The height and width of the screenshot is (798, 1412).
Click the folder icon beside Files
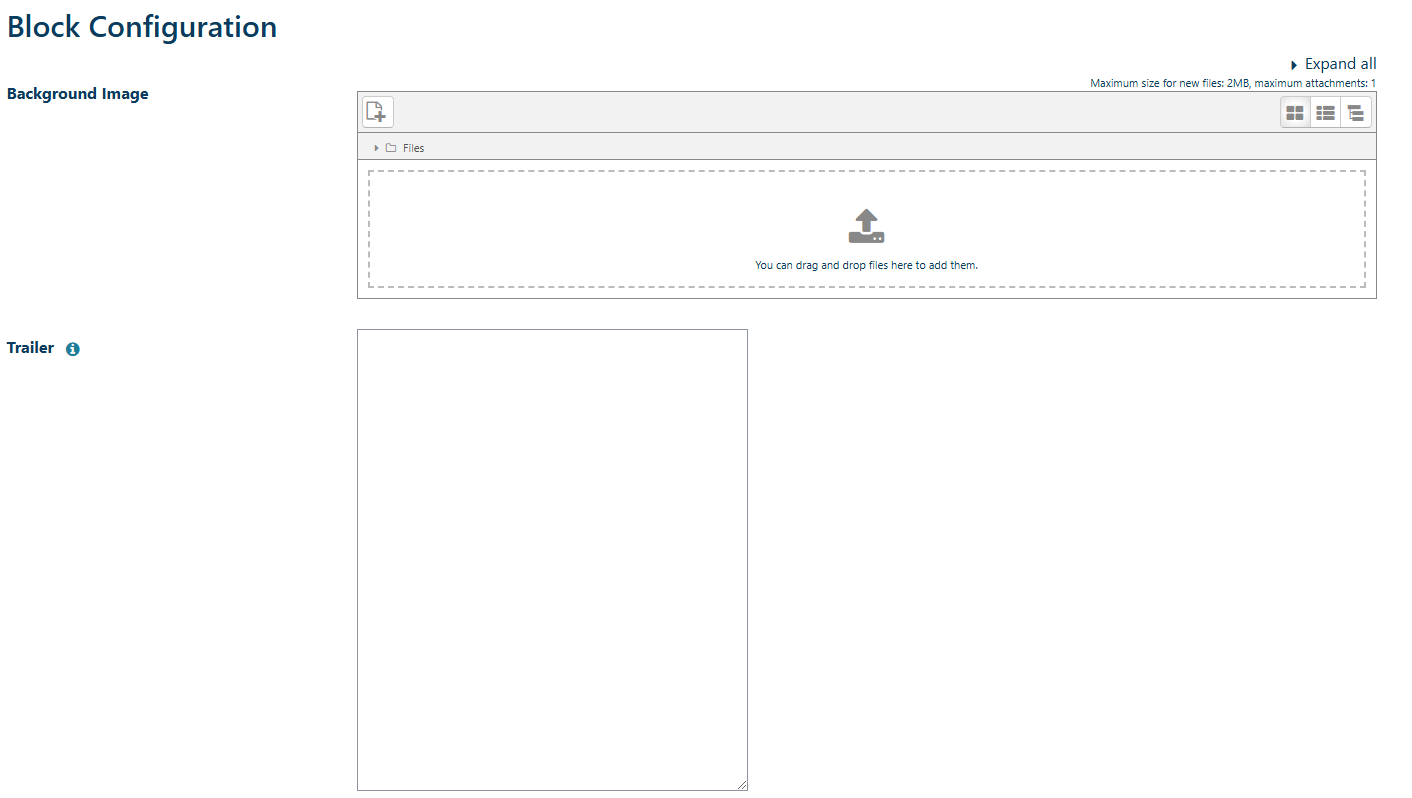click(390, 147)
